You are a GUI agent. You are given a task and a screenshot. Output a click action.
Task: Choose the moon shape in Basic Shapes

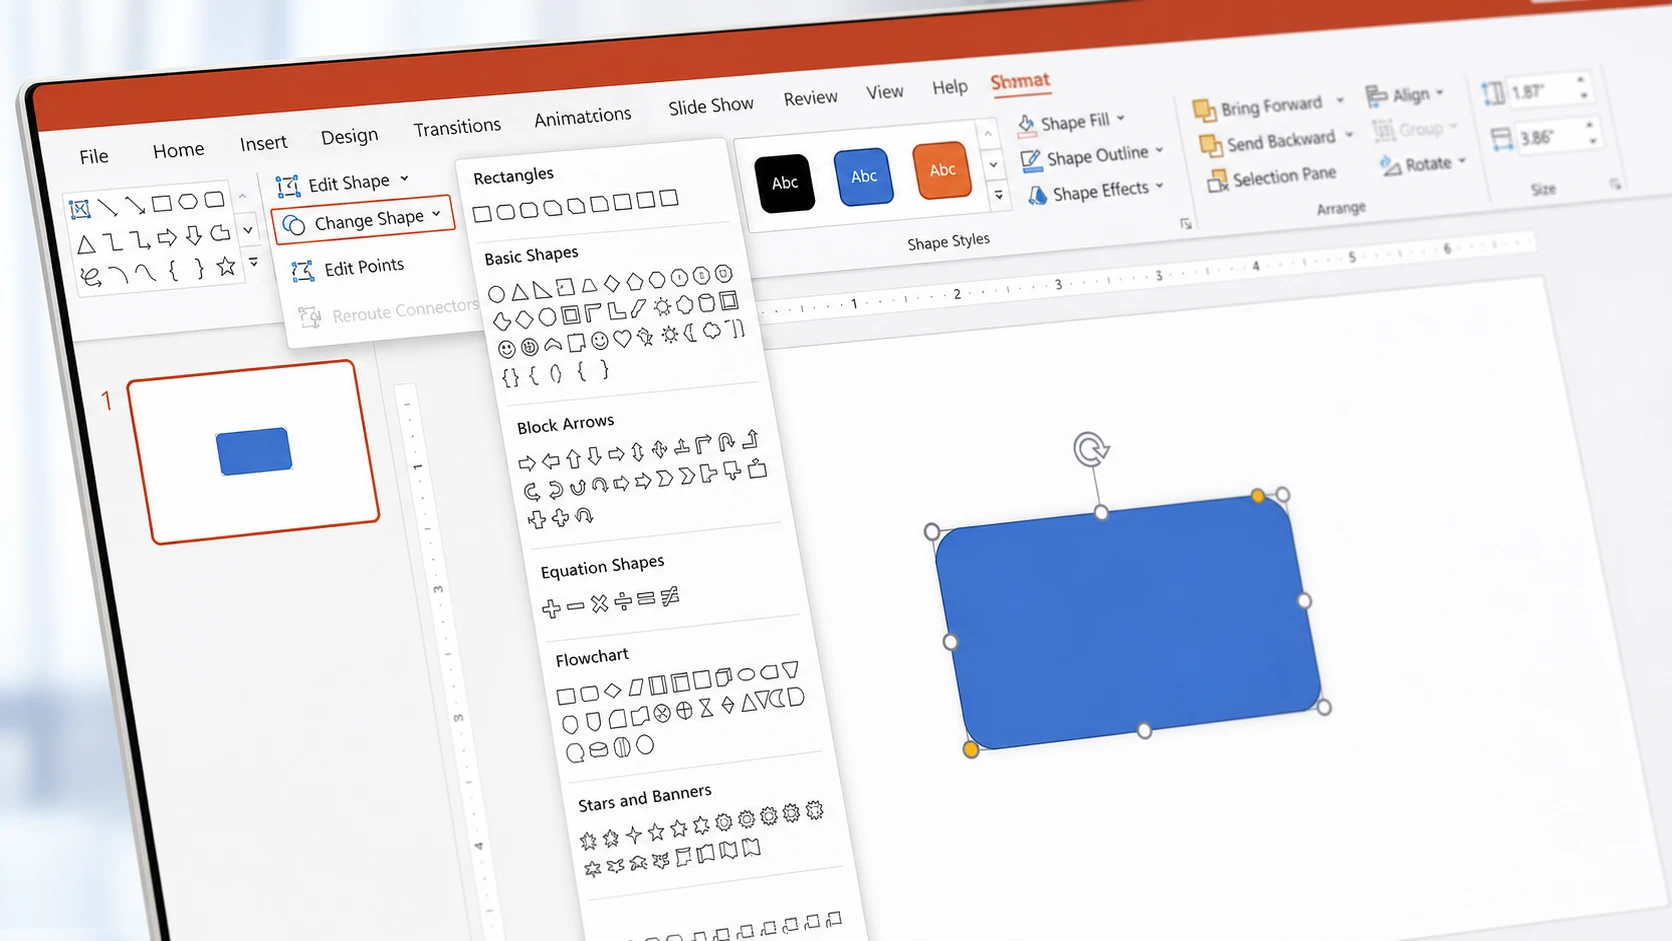[690, 333]
